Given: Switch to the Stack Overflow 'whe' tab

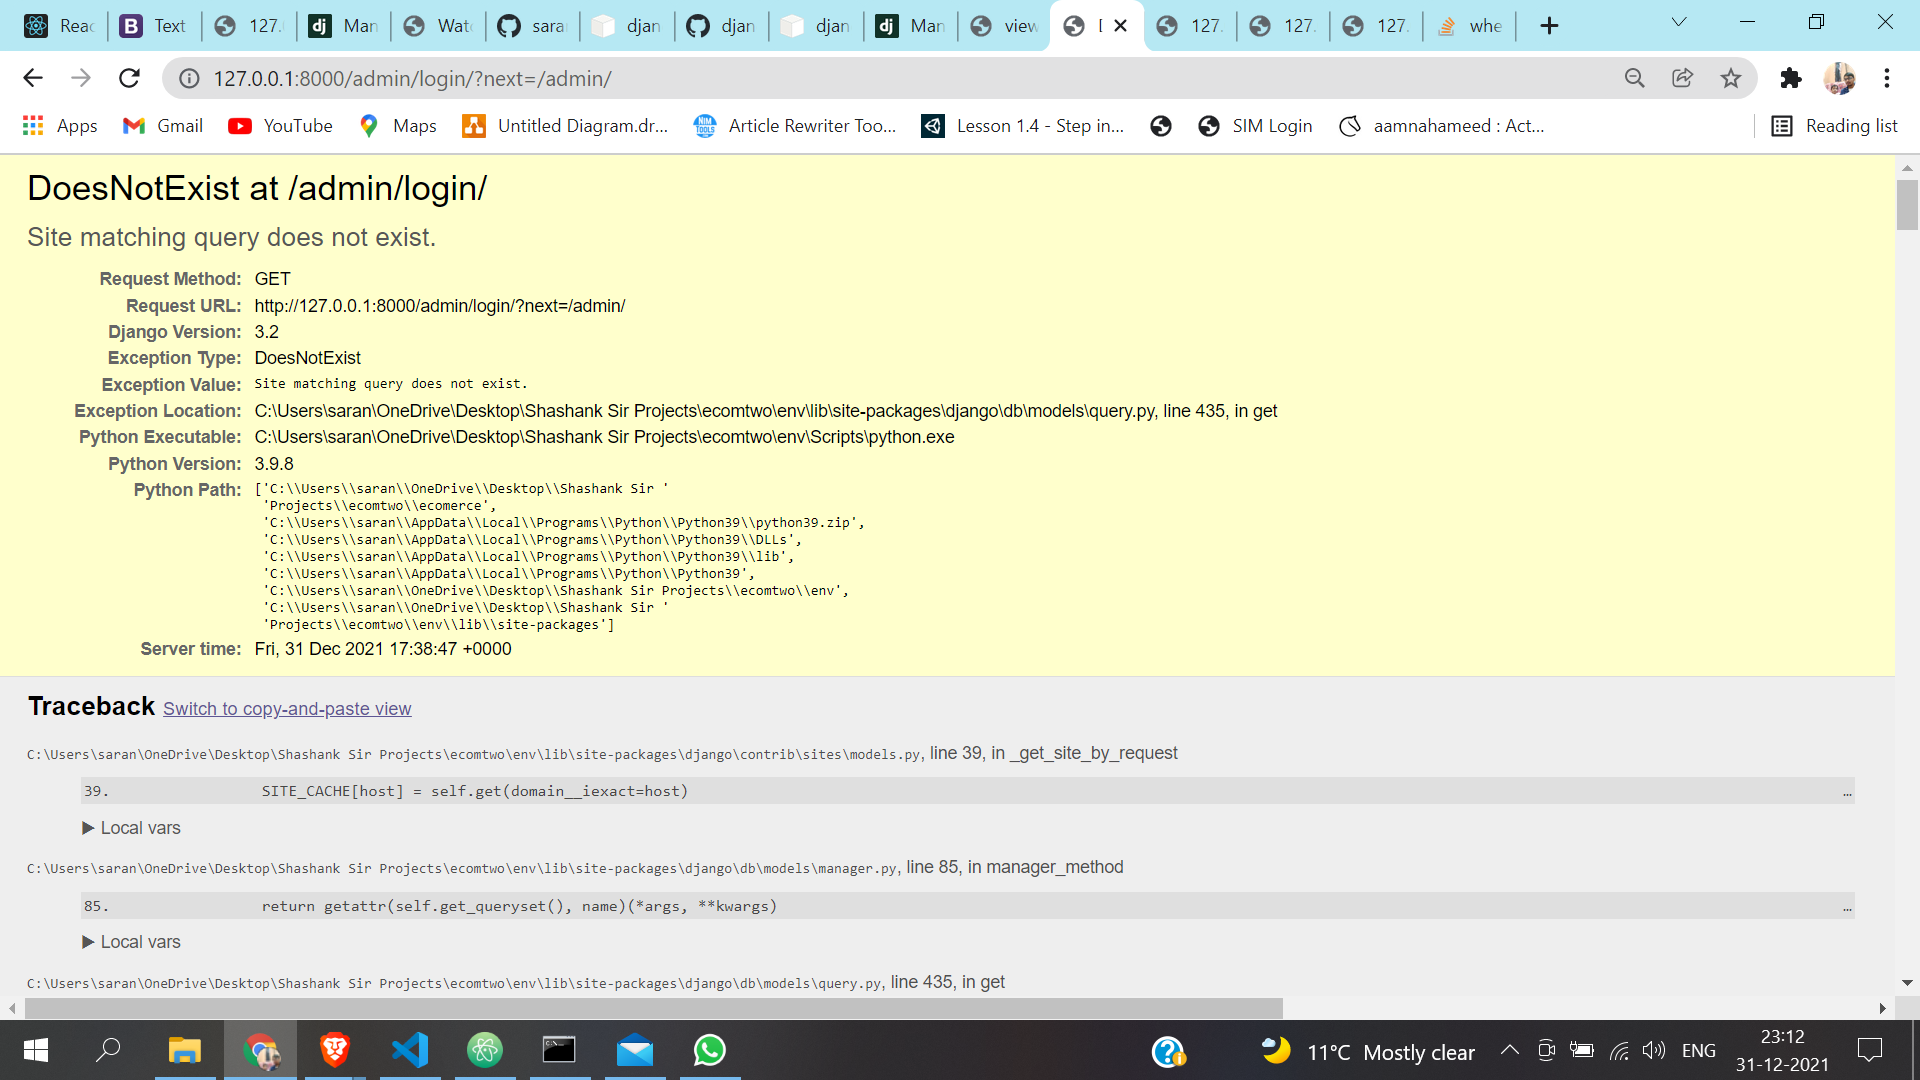Looking at the screenshot, I should (1469, 26).
